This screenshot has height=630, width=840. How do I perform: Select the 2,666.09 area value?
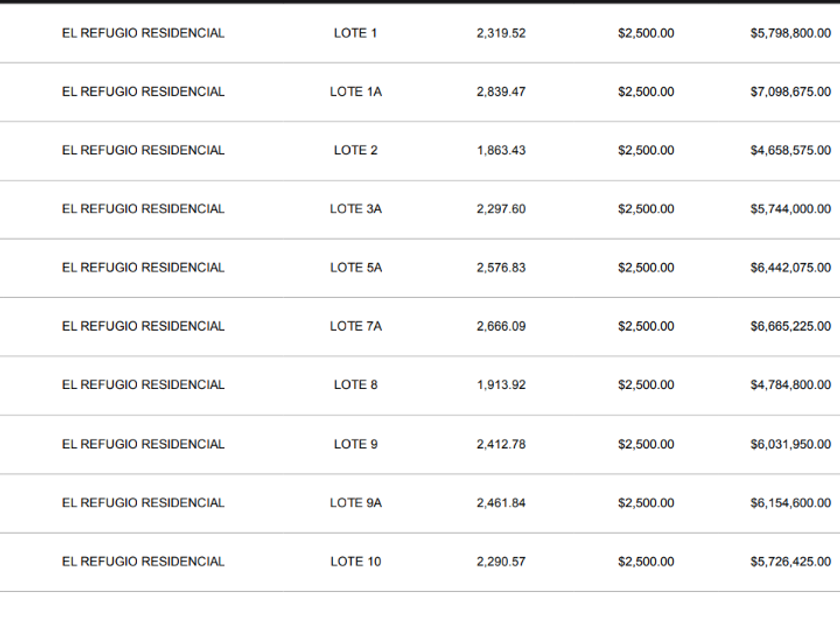click(x=501, y=326)
